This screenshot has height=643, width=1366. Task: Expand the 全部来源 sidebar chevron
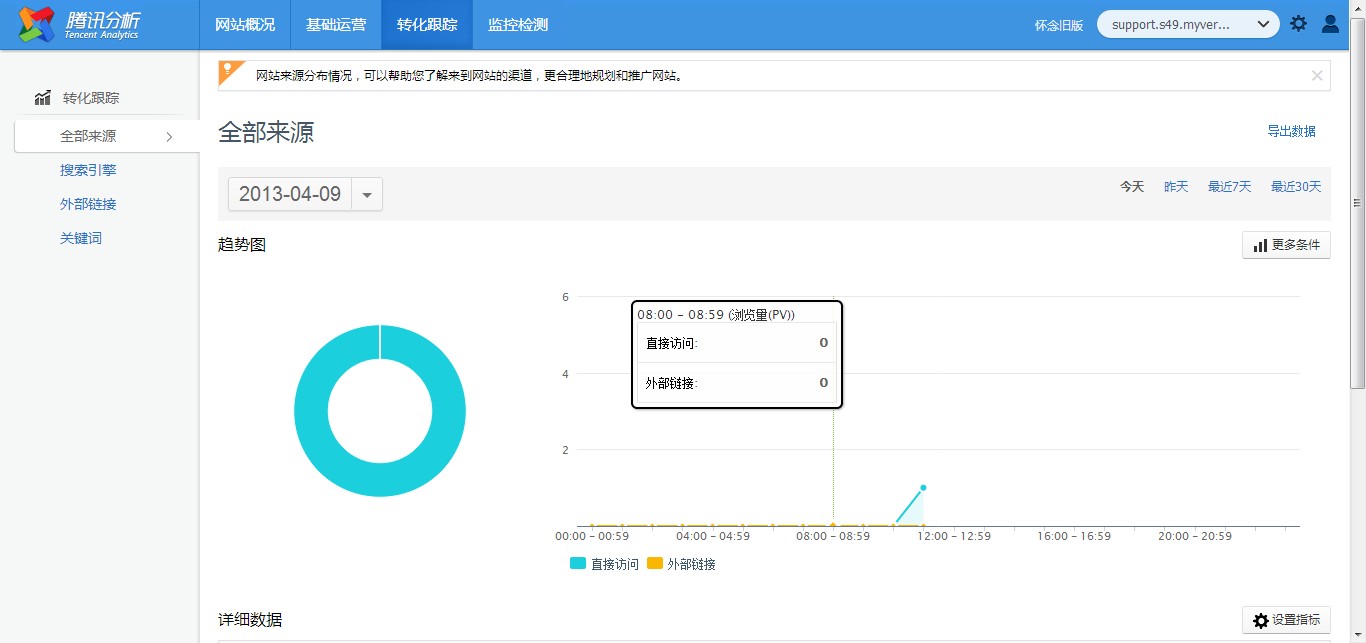pyautogui.click(x=169, y=137)
